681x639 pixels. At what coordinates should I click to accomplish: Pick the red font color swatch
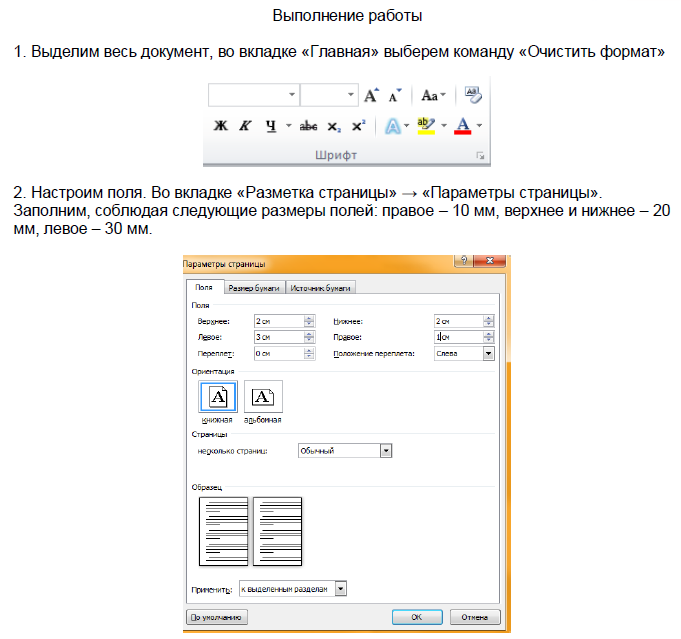(462, 126)
